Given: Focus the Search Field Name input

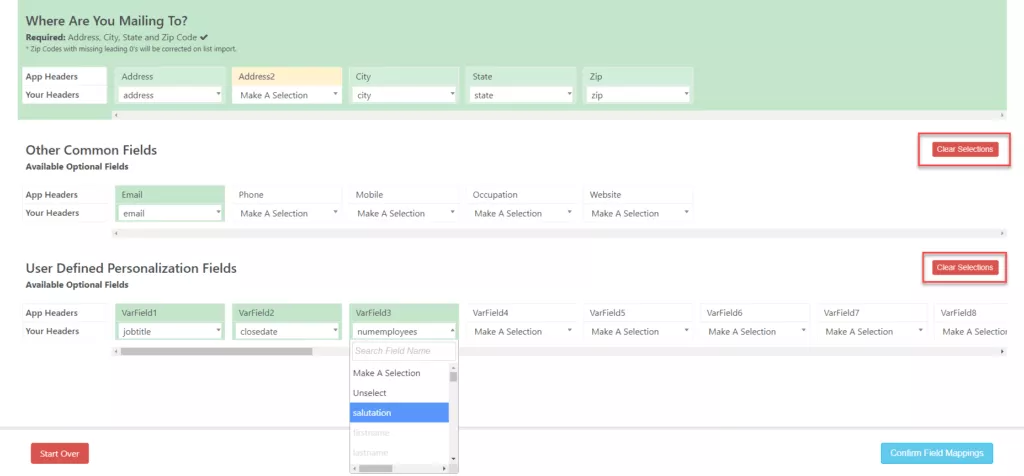Looking at the screenshot, I should click(x=404, y=351).
